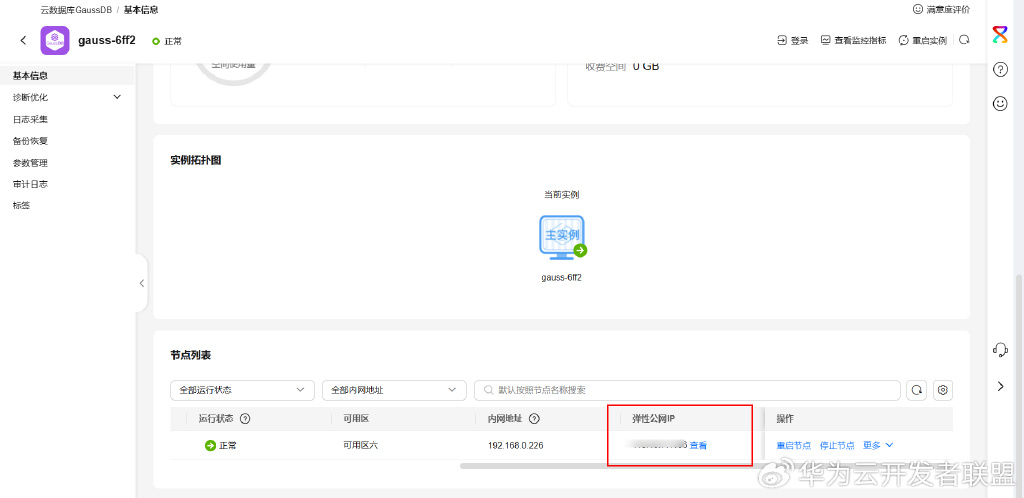Click the gauss-6ff2 topology label
This screenshot has width=1024, height=498.
point(562,277)
